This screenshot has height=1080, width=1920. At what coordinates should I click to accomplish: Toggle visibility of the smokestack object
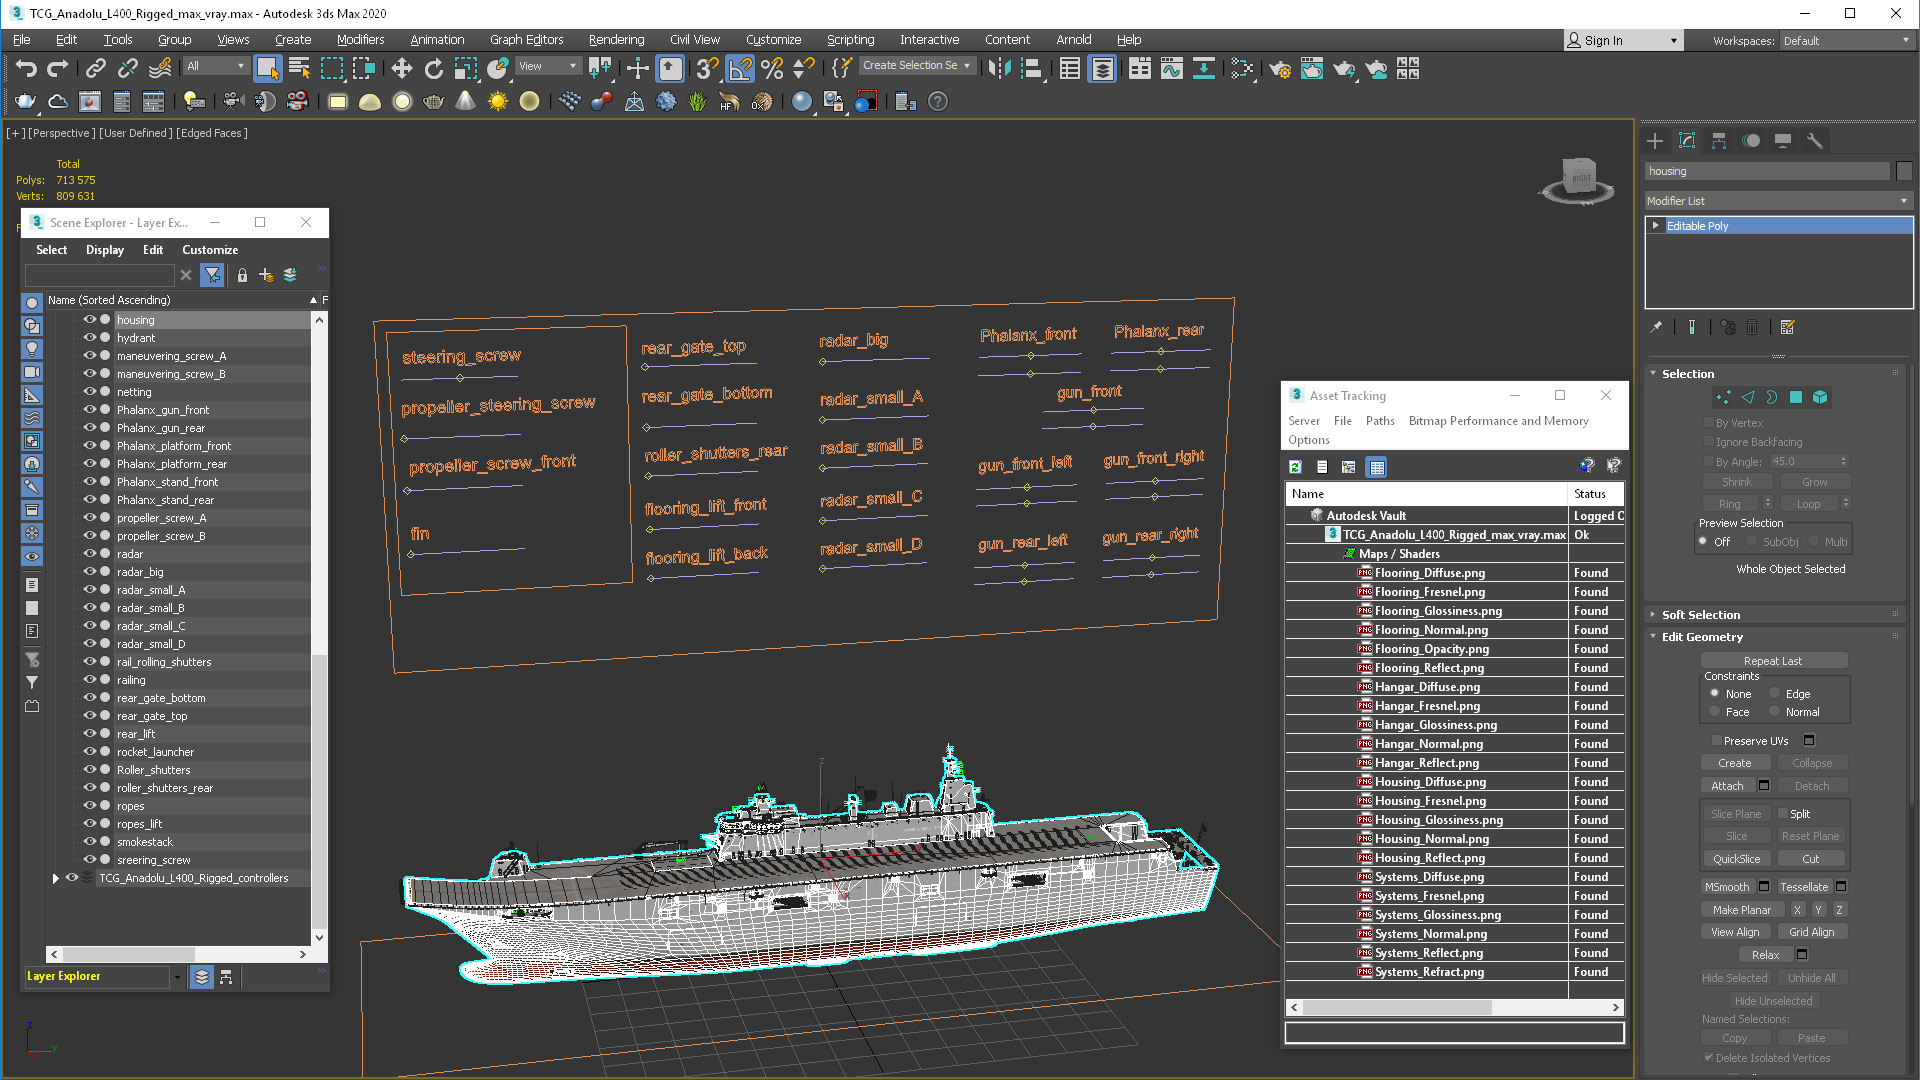(x=89, y=842)
